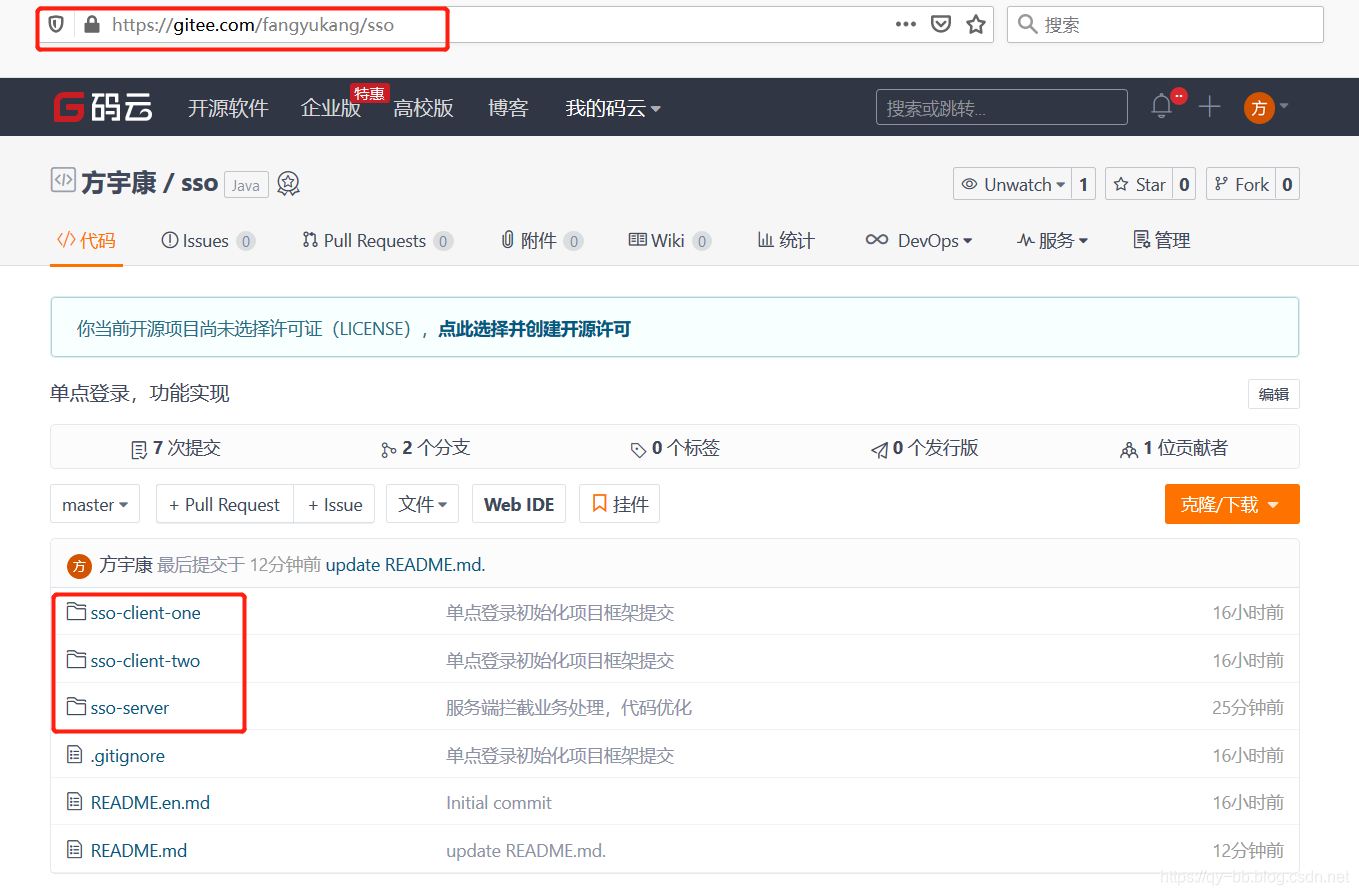Expand the 服务 dropdown tab
Image resolution: width=1359 pixels, height=895 pixels.
tap(1052, 240)
